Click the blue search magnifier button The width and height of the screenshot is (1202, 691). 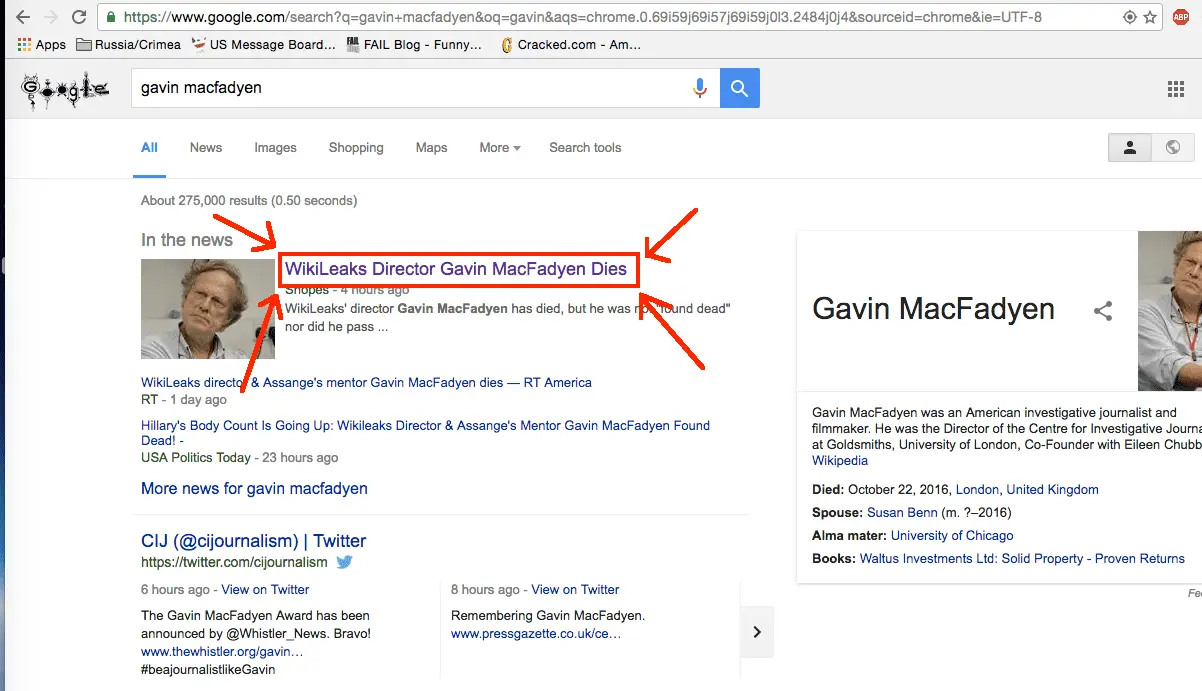tap(739, 88)
